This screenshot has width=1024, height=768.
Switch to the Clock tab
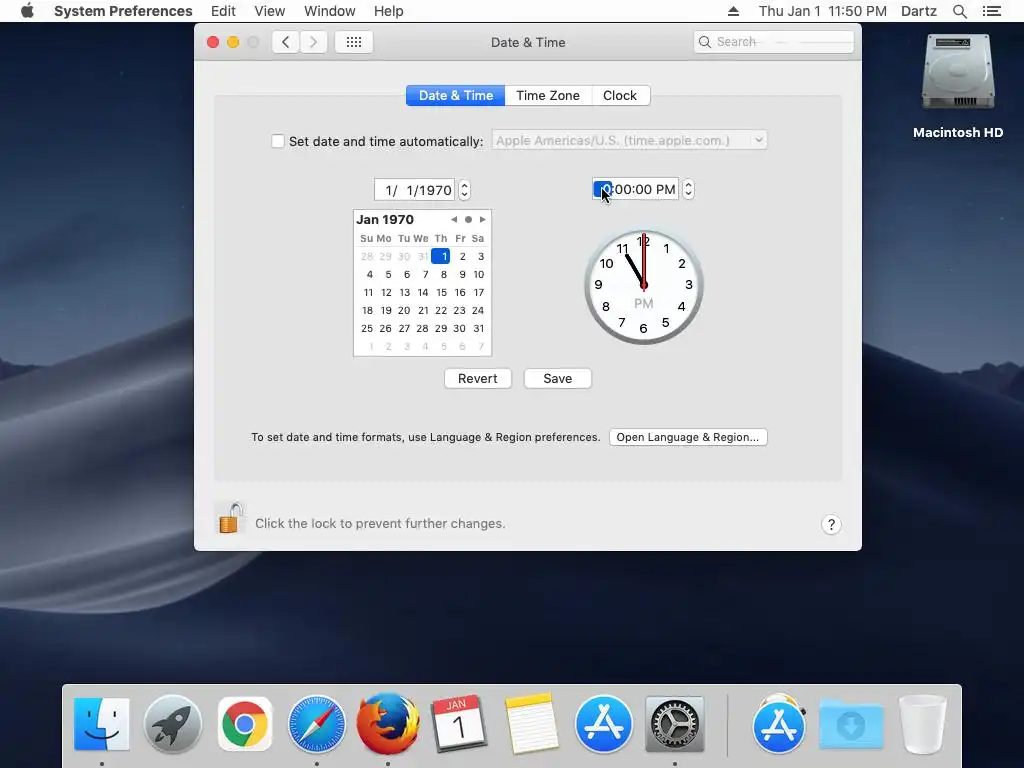click(x=620, y=95)
